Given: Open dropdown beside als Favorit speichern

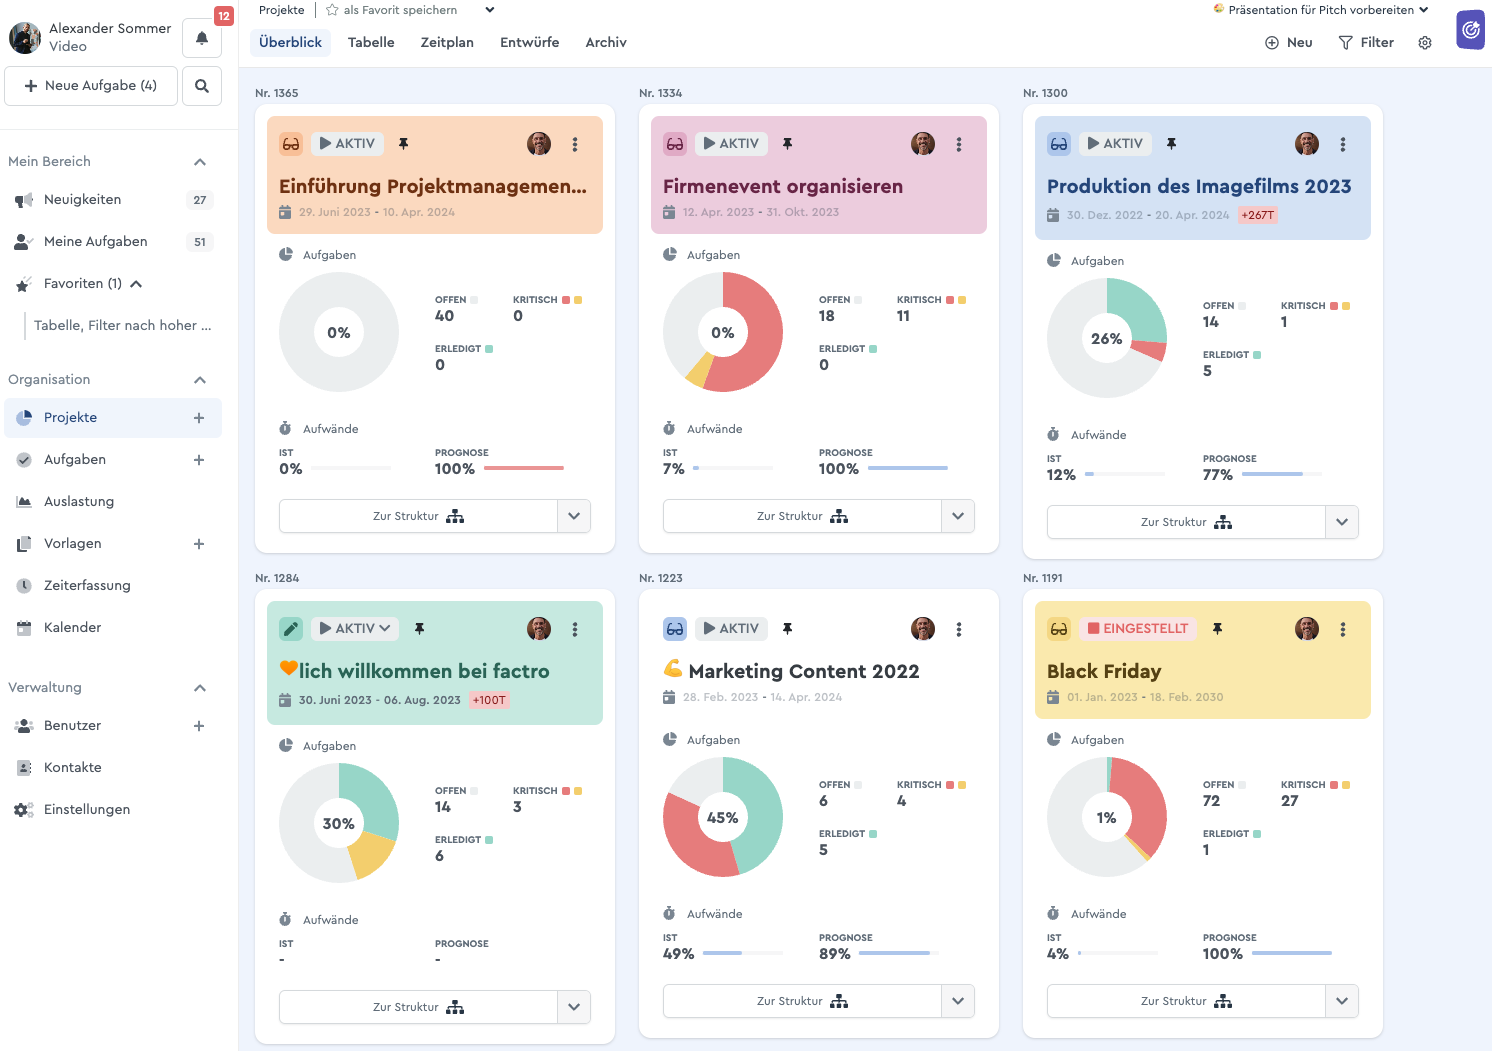Looking at the screenshot, I should [x=490, y=10].
